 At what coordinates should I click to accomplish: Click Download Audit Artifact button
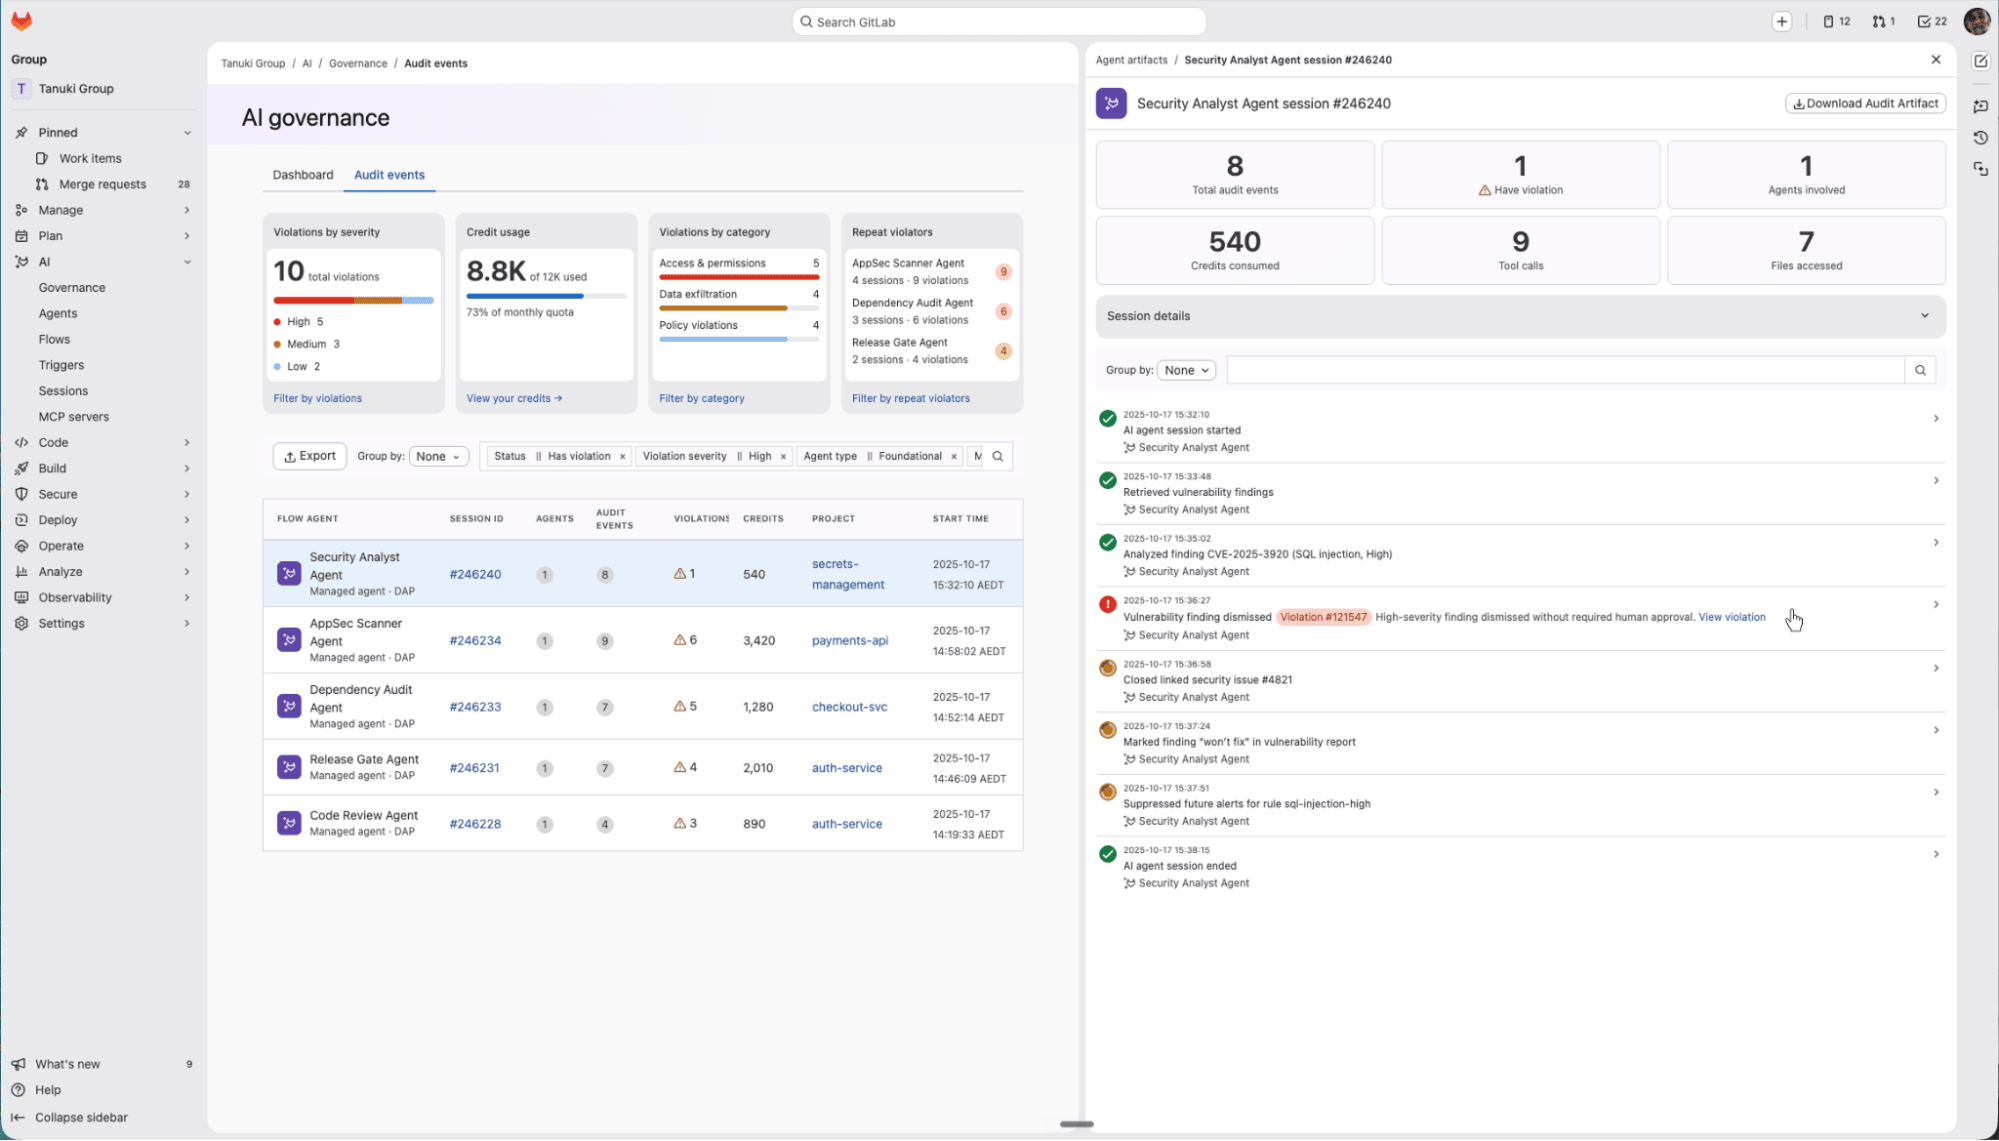[x=1865, y=103]
